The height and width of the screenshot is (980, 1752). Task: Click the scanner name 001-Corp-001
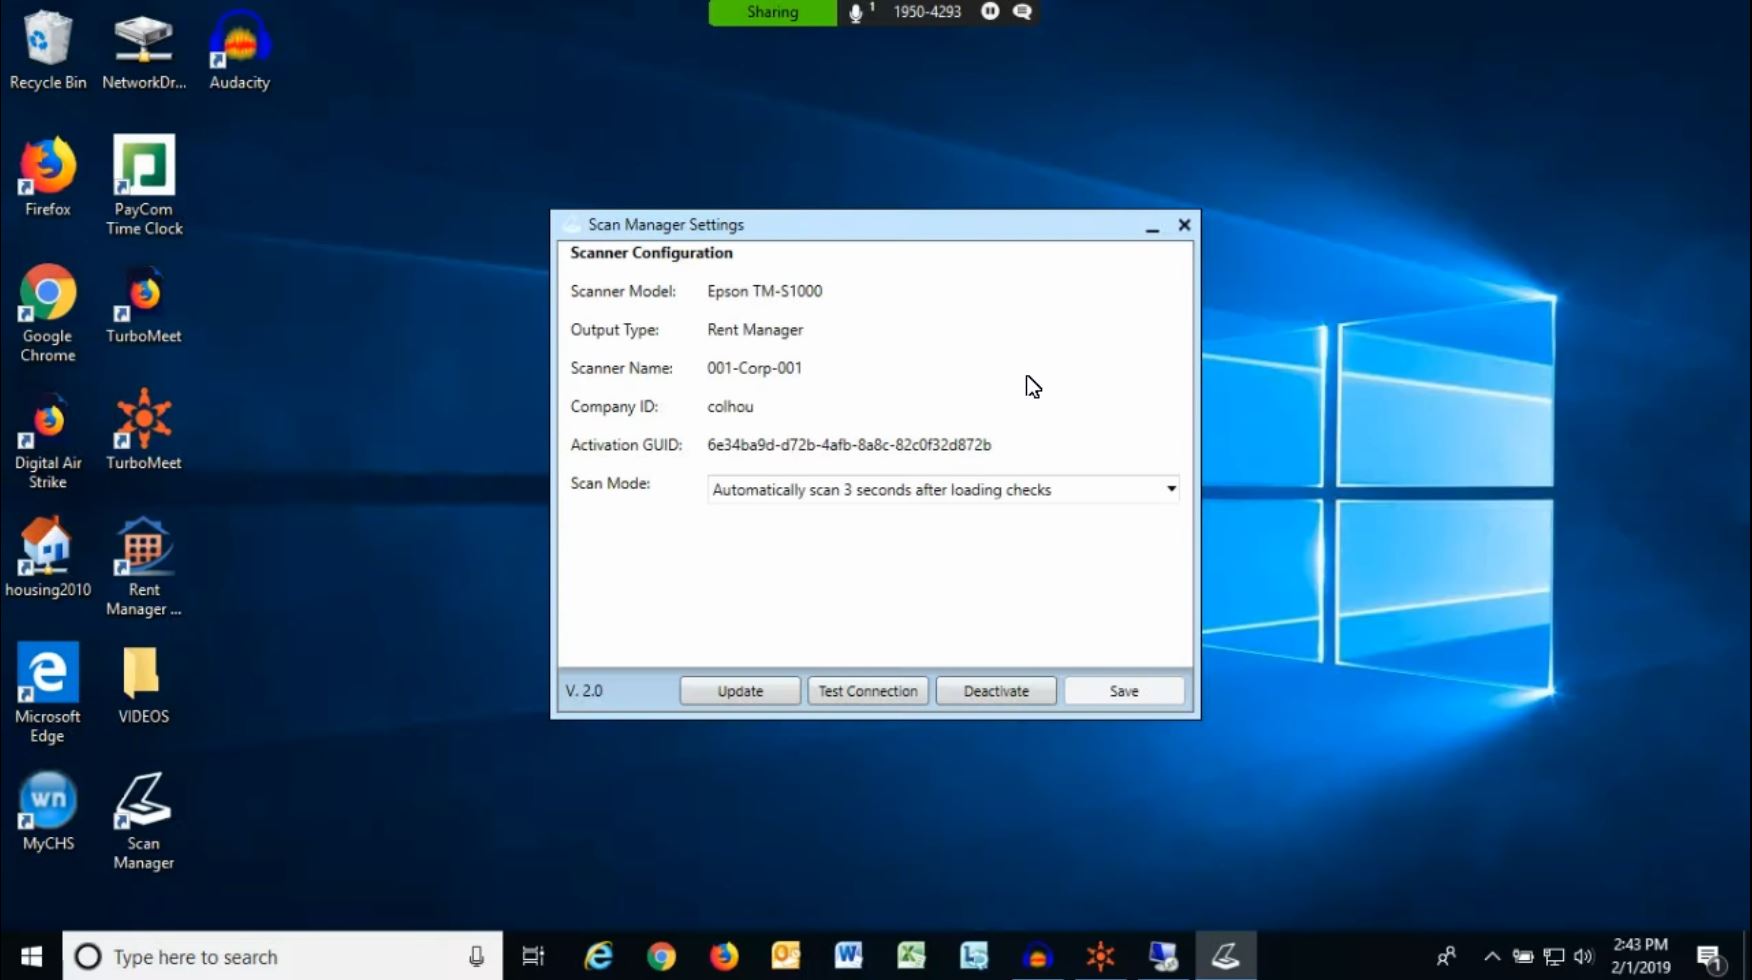coord(754,368)
